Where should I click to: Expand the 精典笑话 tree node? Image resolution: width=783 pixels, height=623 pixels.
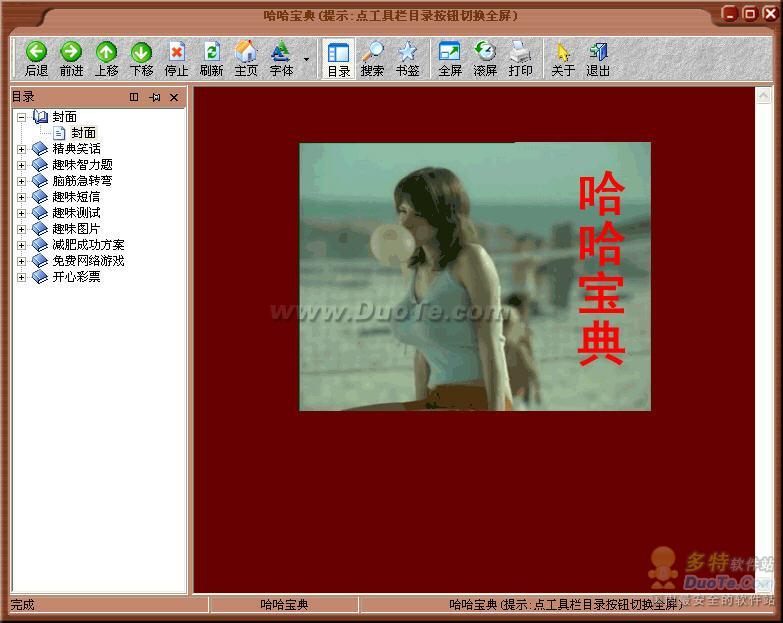point(22,149)
